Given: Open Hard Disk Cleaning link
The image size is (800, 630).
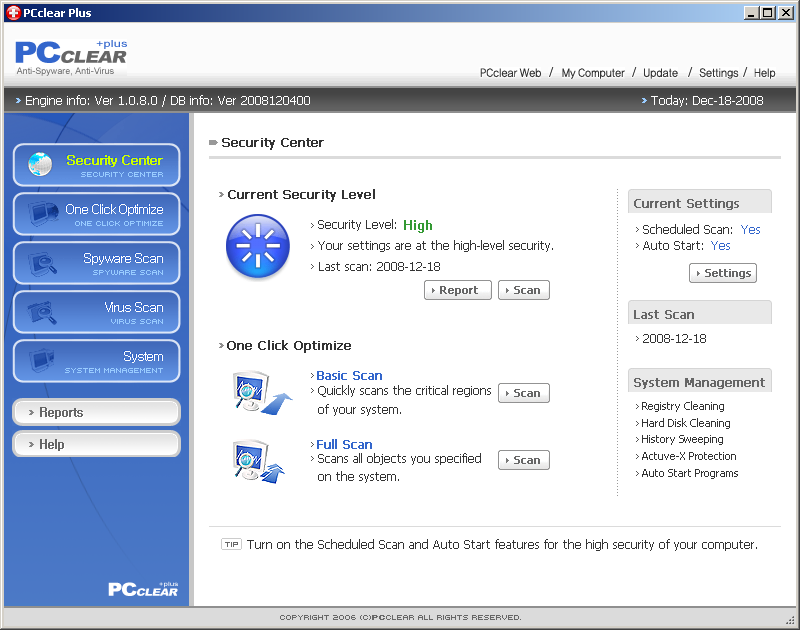Looking at the screenshot, I should [x=686, y=423].
